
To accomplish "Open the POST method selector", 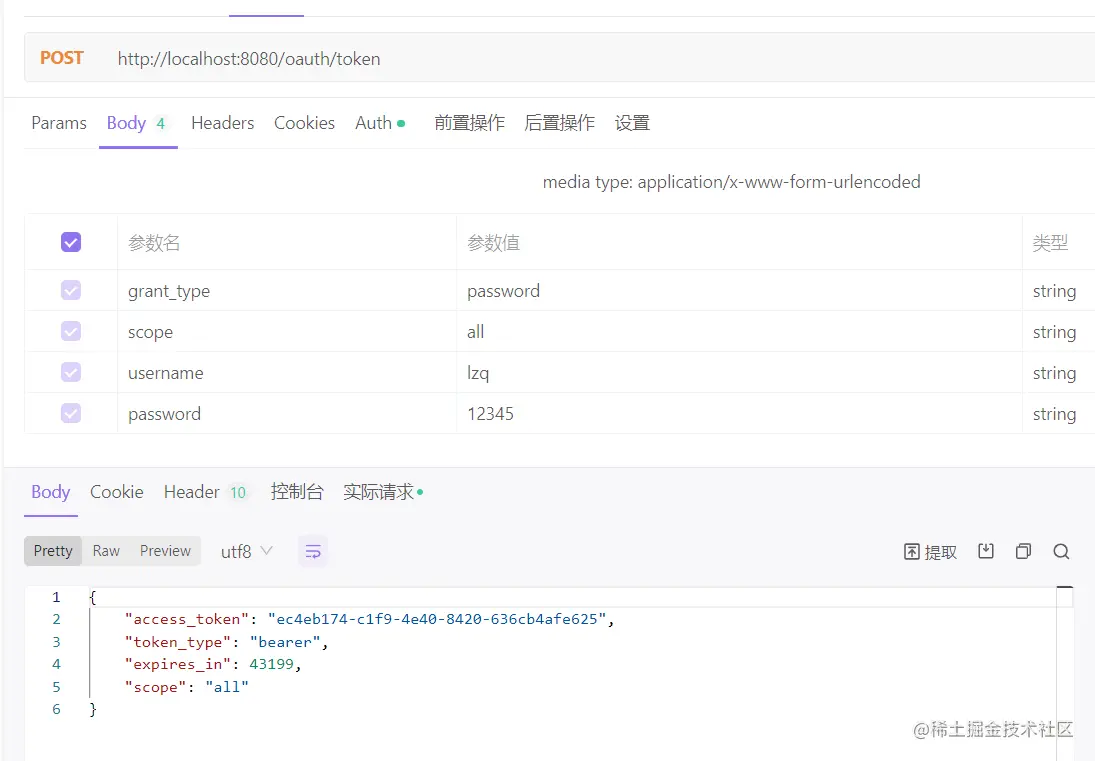I will [x=61, y=58].
